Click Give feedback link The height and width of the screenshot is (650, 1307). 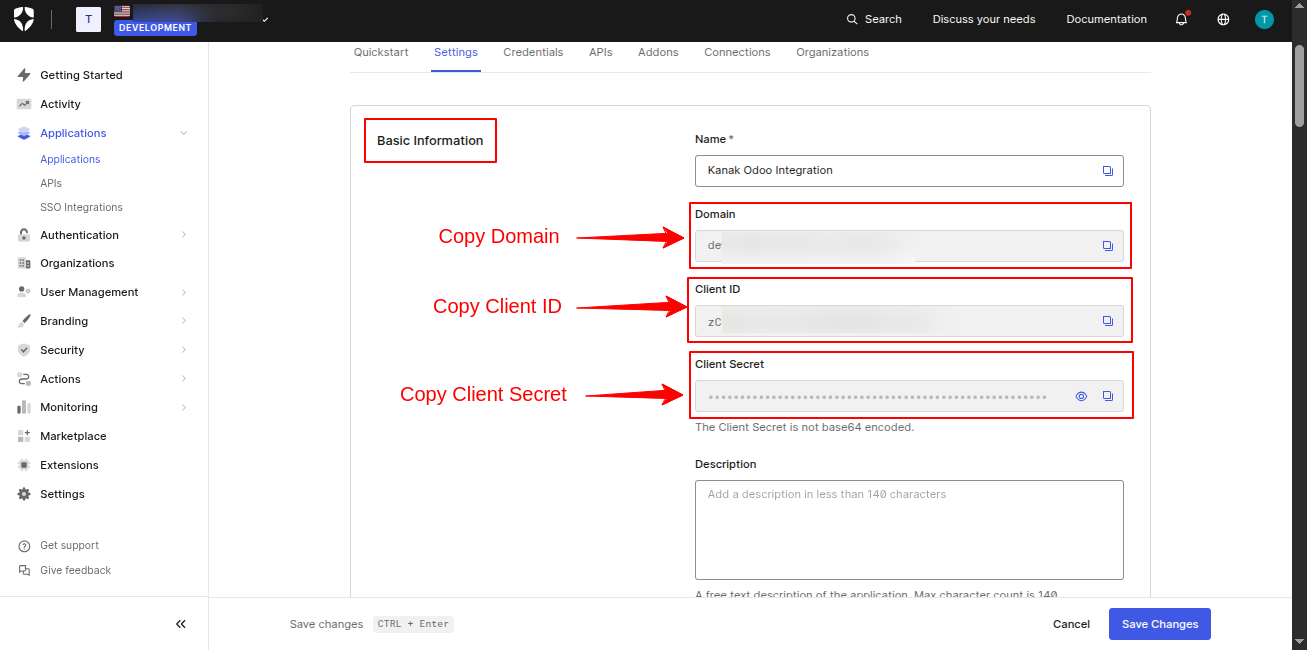point(75,570)
